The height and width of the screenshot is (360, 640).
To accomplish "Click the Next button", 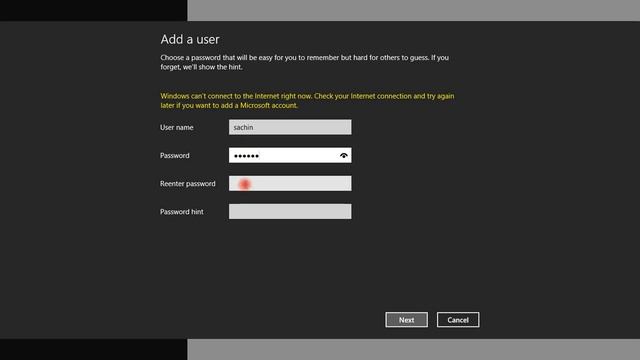I will 407,320.
